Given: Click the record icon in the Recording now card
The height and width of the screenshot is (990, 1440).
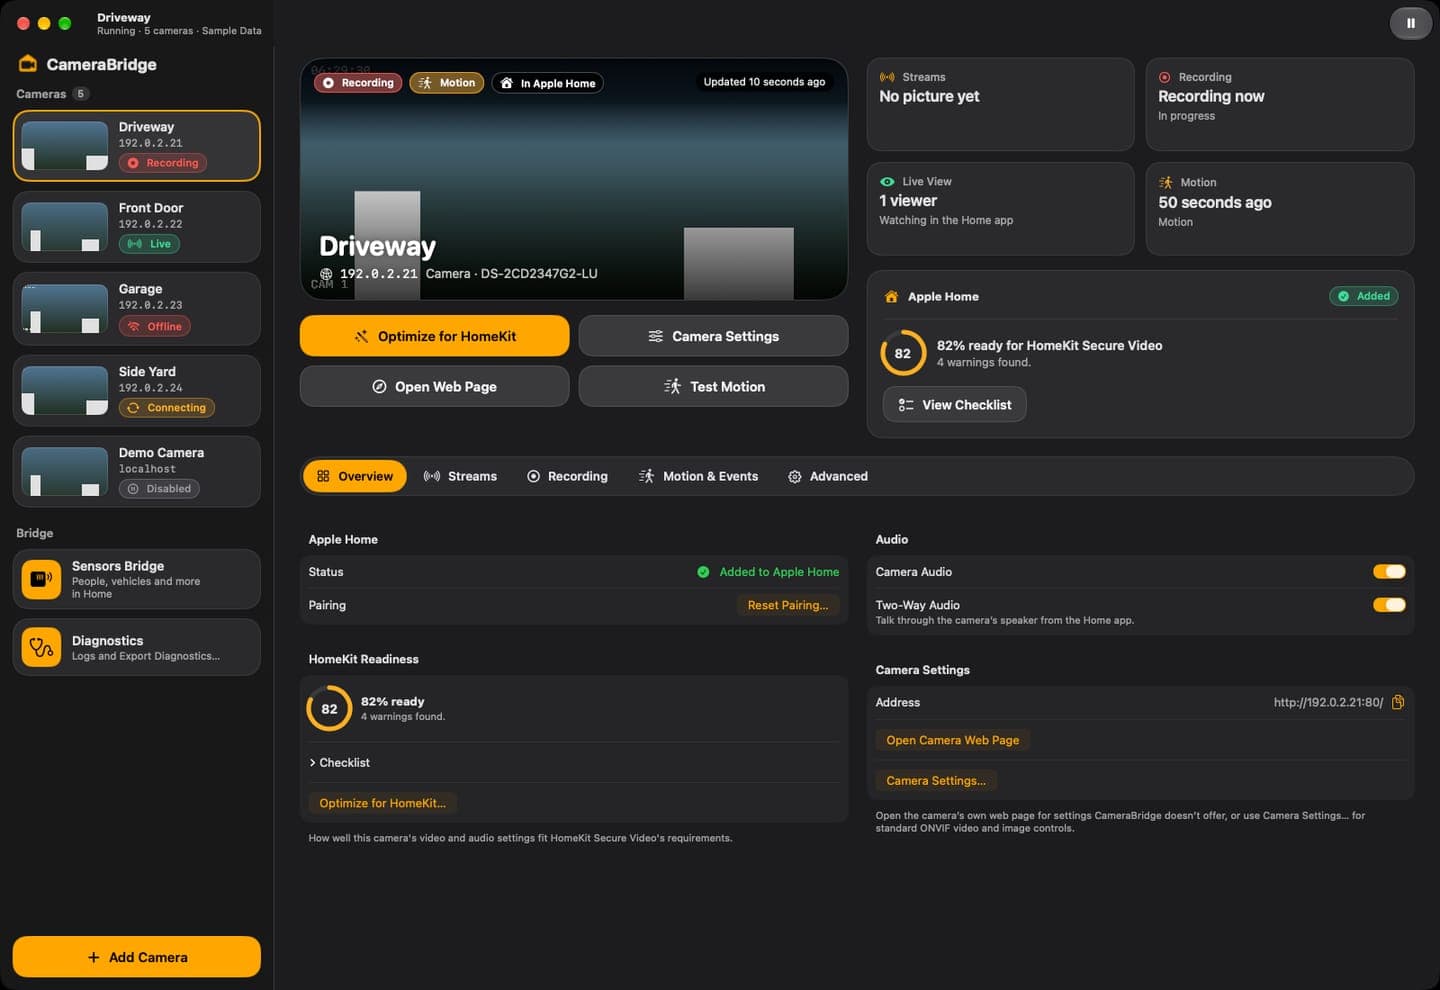Looking at the screenshot, I should pos(1165,77).
